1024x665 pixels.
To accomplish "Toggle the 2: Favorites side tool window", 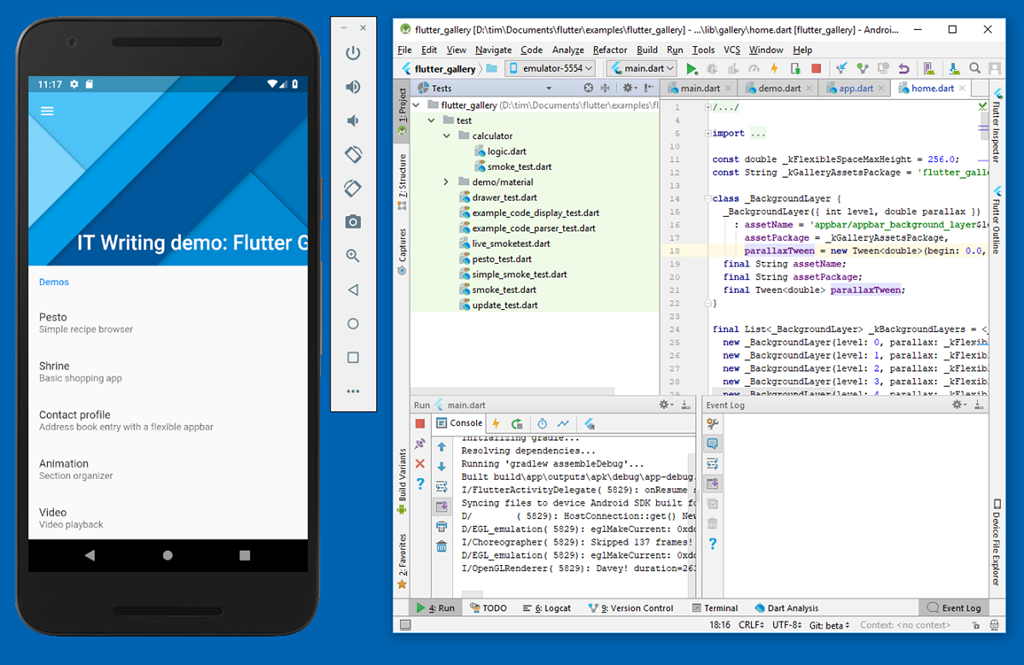I will tap(402, 560).
